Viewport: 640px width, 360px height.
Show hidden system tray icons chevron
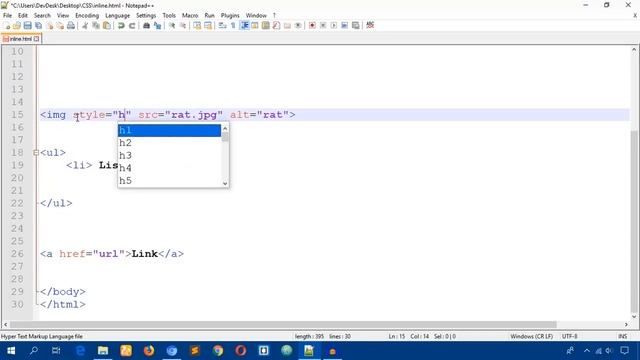coord(587,351)
